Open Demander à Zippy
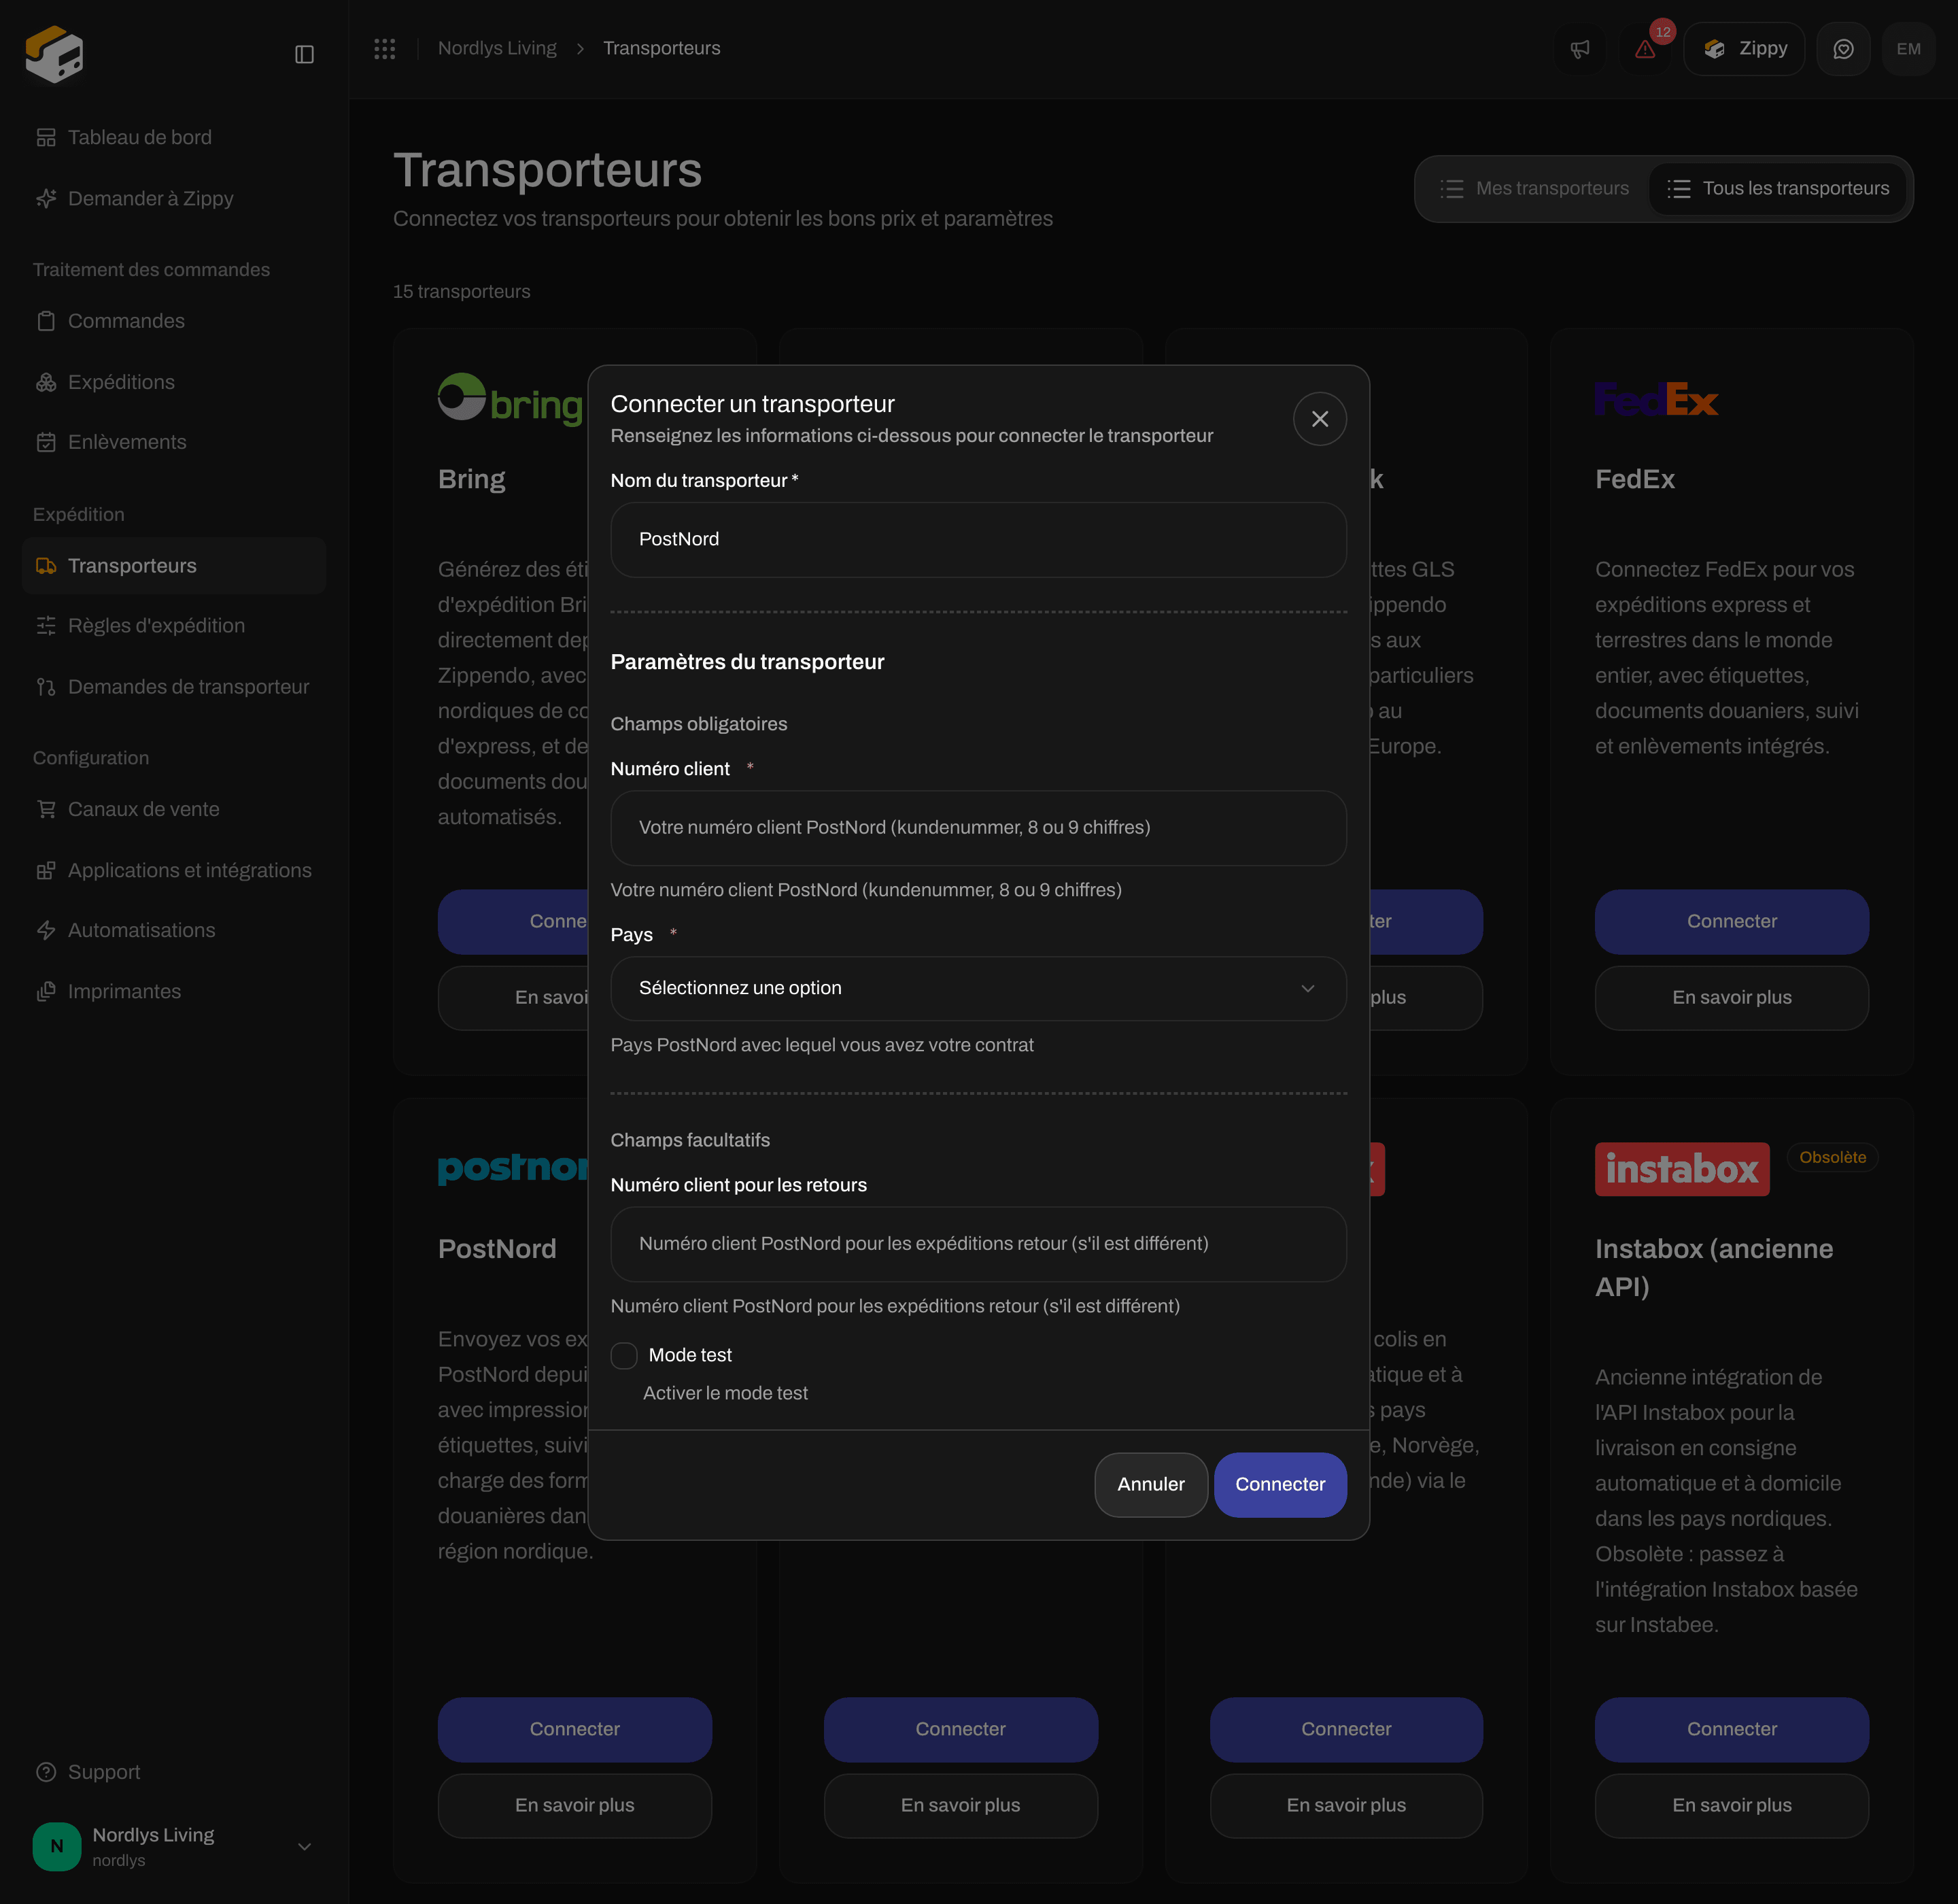The height and width of the screenshot is (1904, 1958). point(174,198)
